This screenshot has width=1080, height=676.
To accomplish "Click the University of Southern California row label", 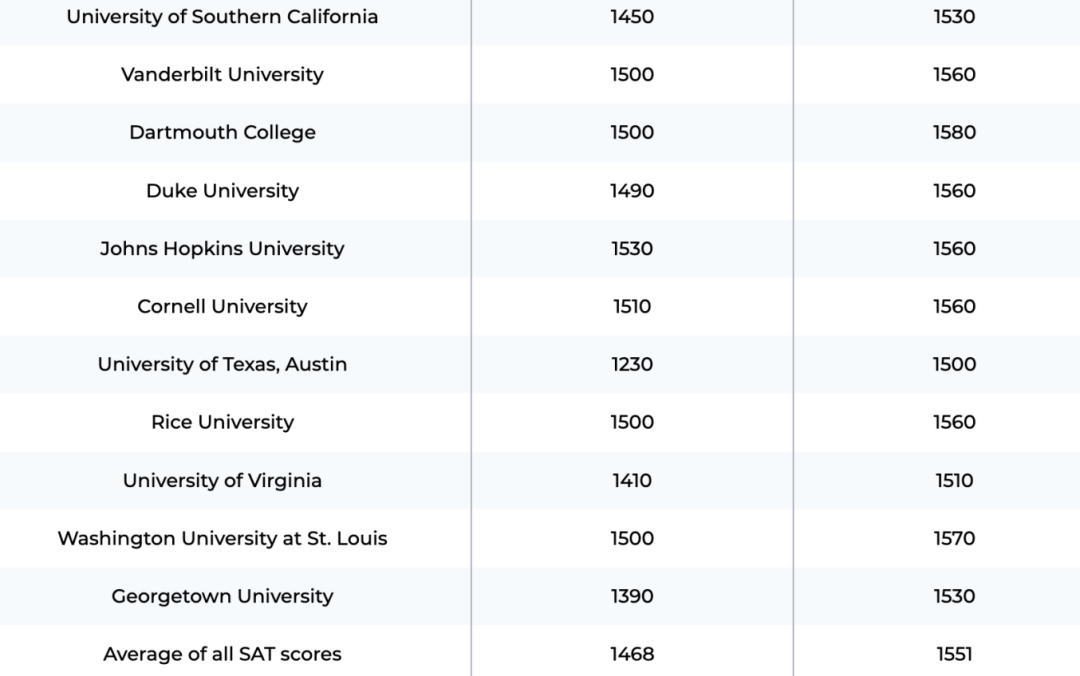I will (x=222, y=17).
